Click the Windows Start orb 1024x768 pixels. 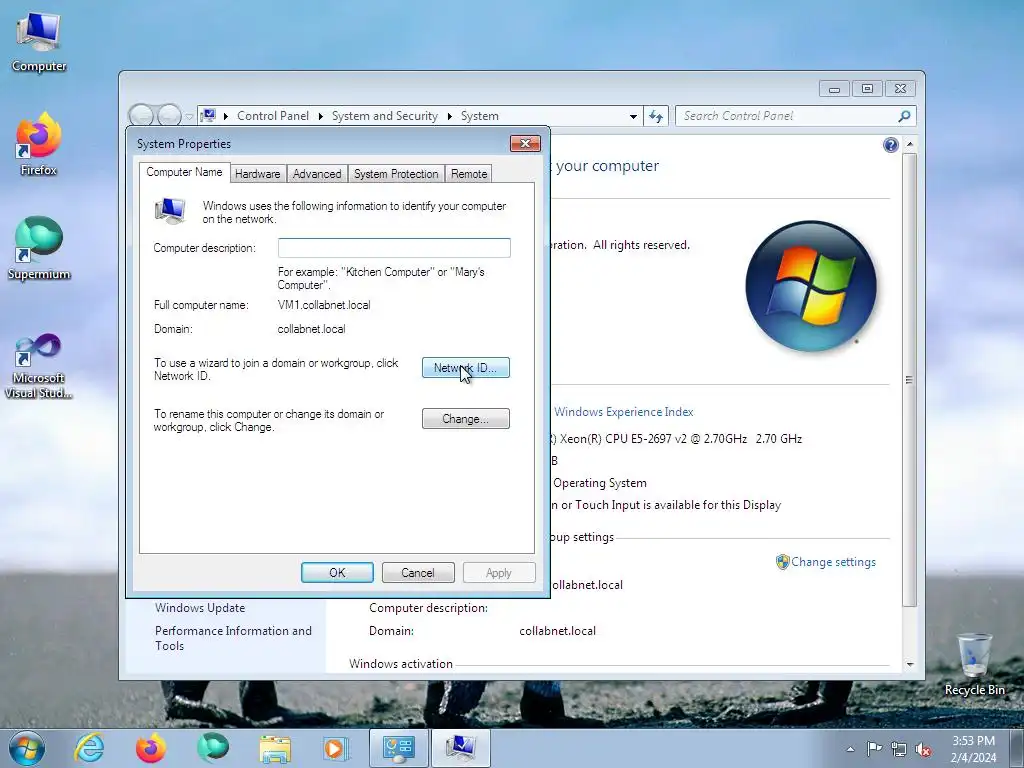[x=27, y=748]
